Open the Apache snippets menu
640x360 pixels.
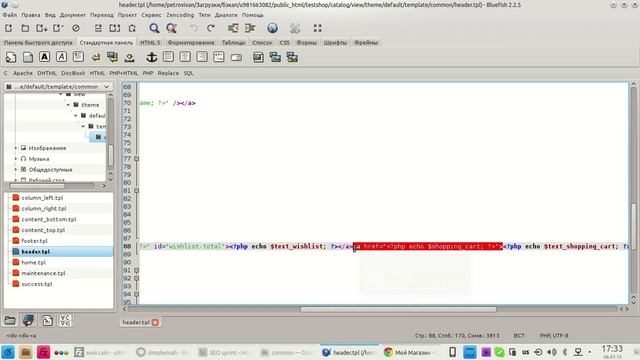[x=23, y=73]
